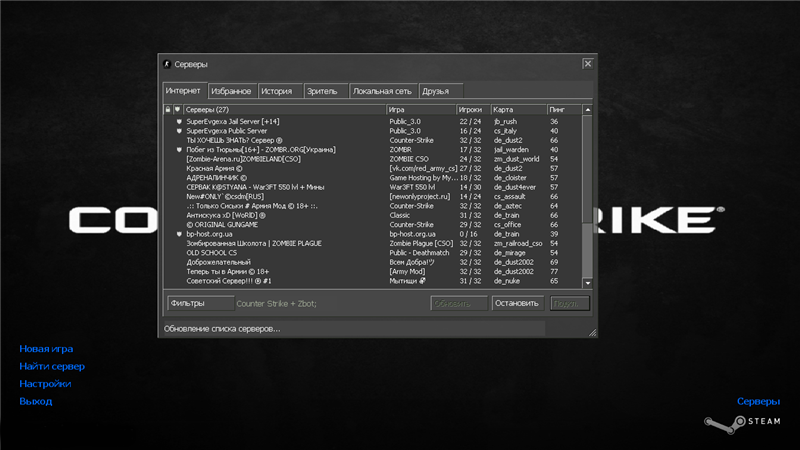800x450 pixels.
Task: Select Побег из Тюрьмы[16+] server row
Action: pos(373,150)
